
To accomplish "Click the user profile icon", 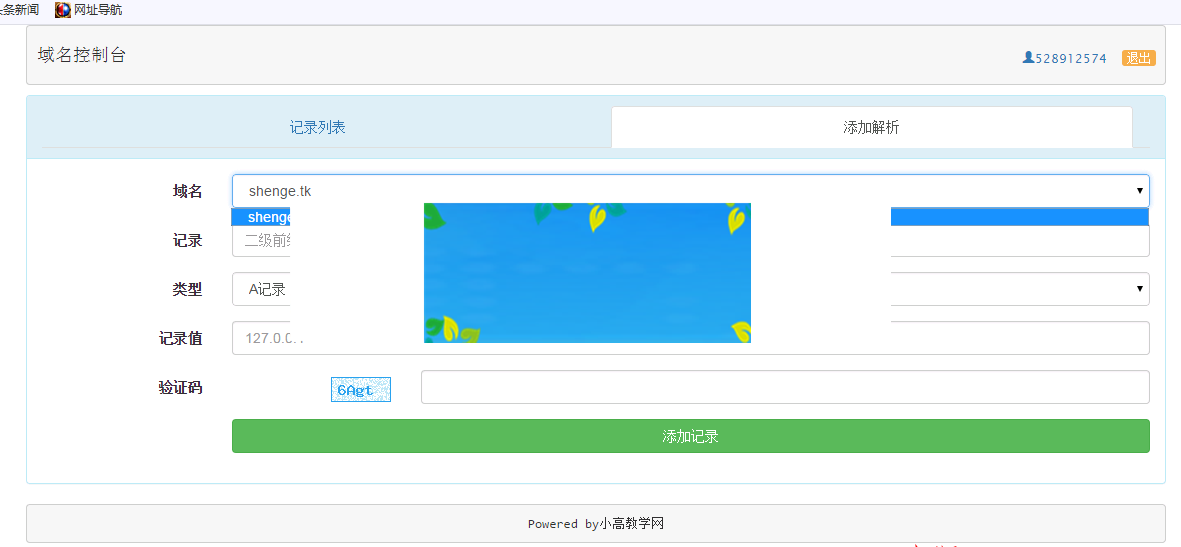I will (x=1027, y=58).
